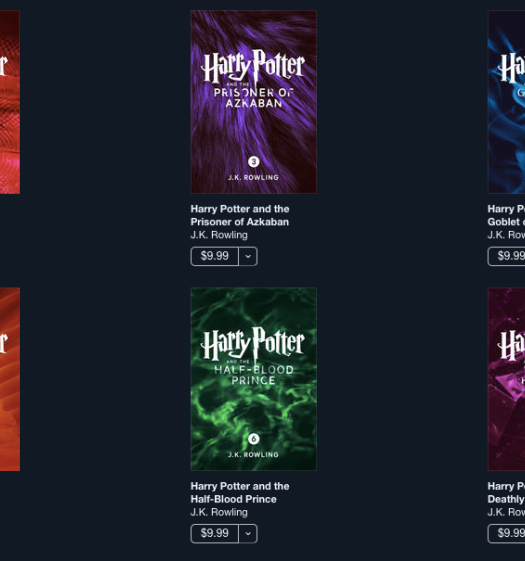Click the Deathly Hallows title text
The height and width of the screenshot is (561, 525).
pyautogui.click(x=506, y=493)
